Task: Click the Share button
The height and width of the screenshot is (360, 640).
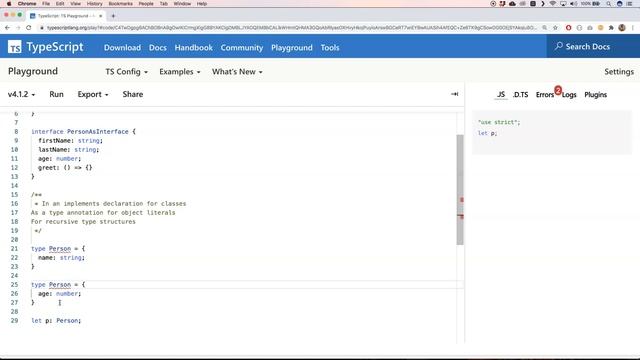Action: (x=133, y=94)
